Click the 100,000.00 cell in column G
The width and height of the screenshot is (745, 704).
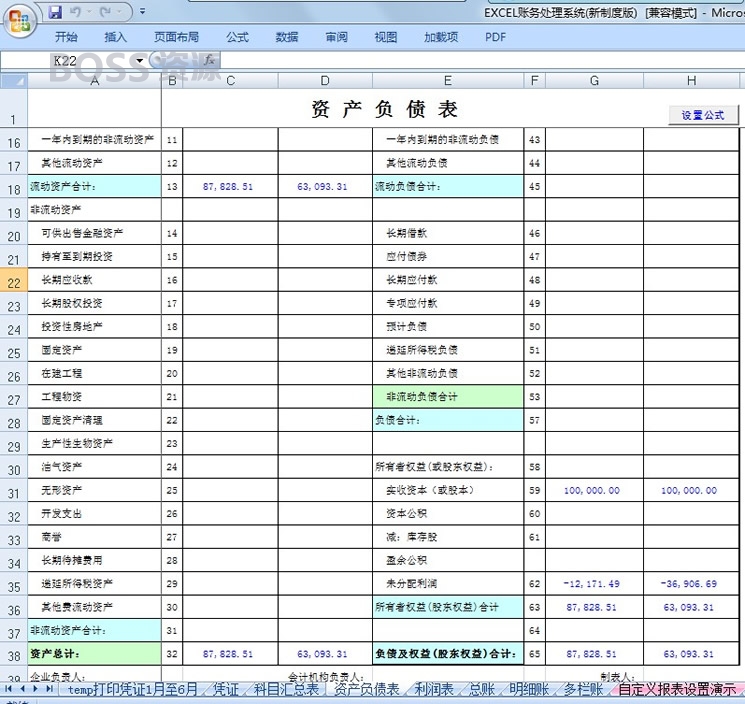click(x=594, y=490)
